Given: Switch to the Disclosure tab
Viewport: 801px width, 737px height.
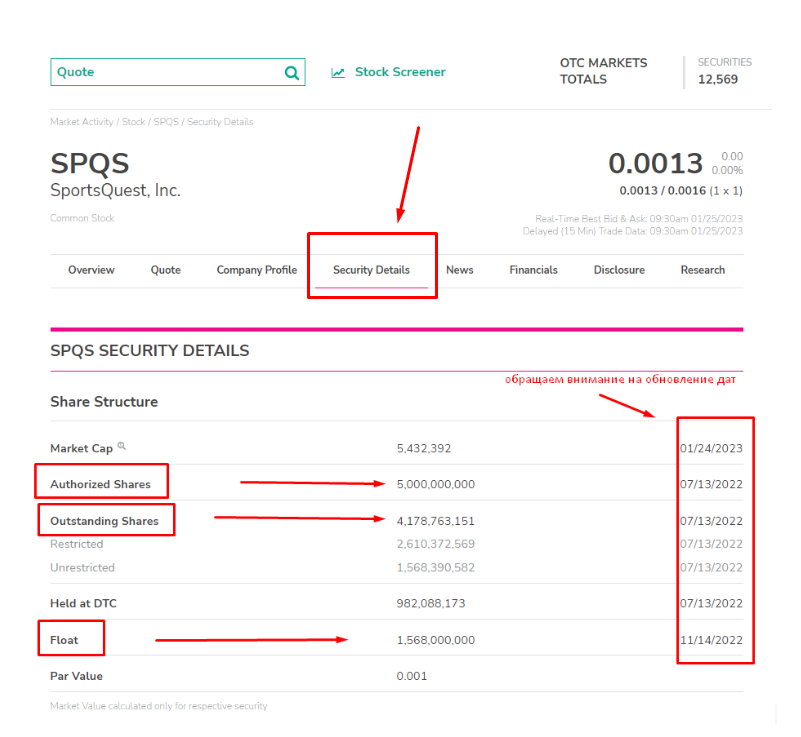Looking at the screenshot, I should tap(619, 270).
